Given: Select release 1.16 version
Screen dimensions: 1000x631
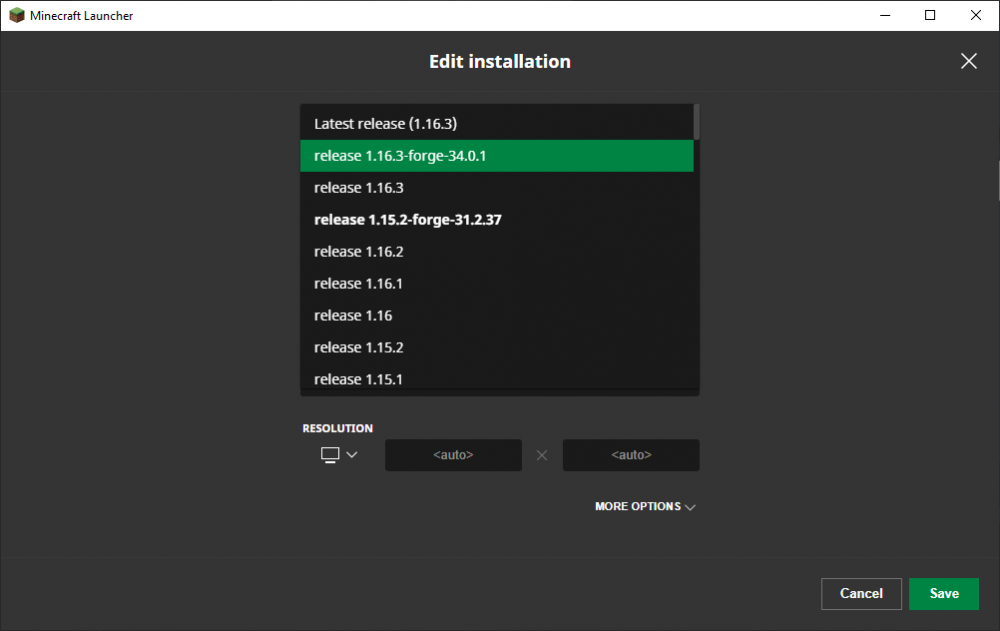Looking at the screenshot, I should point(353,316).
